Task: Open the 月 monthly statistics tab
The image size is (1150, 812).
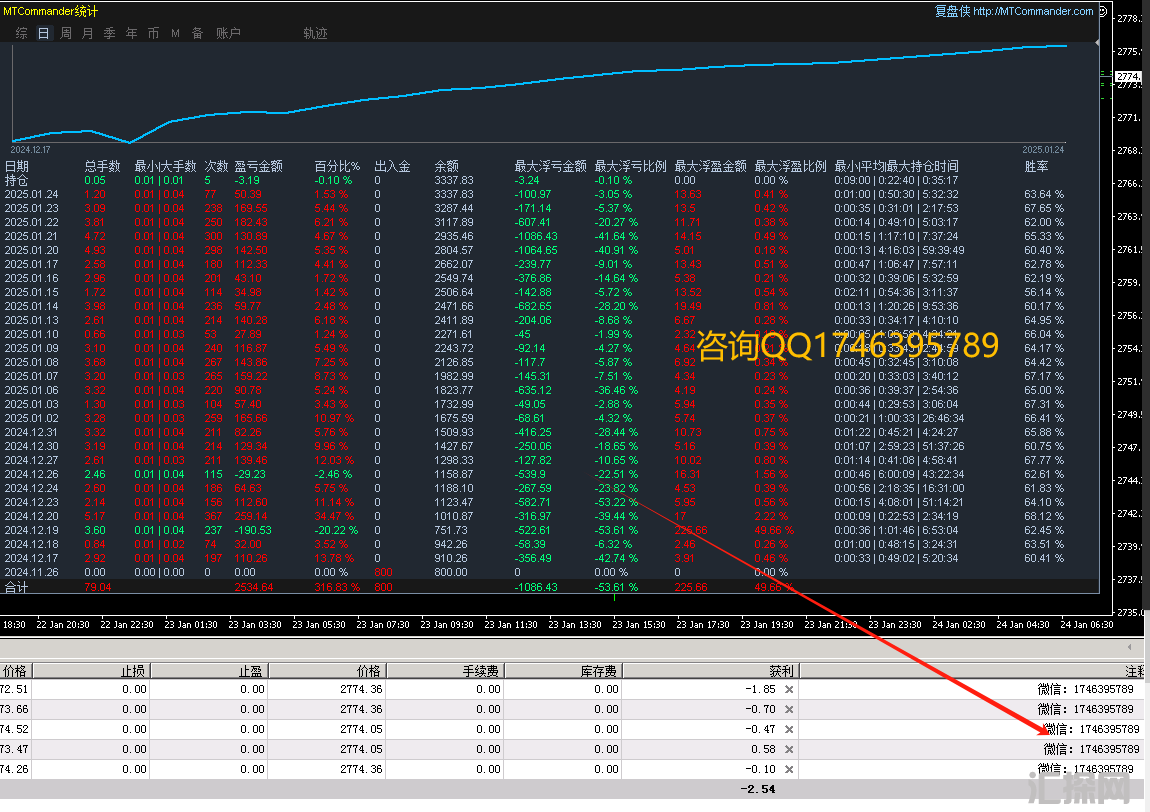Action: click(x=88, y=33)
